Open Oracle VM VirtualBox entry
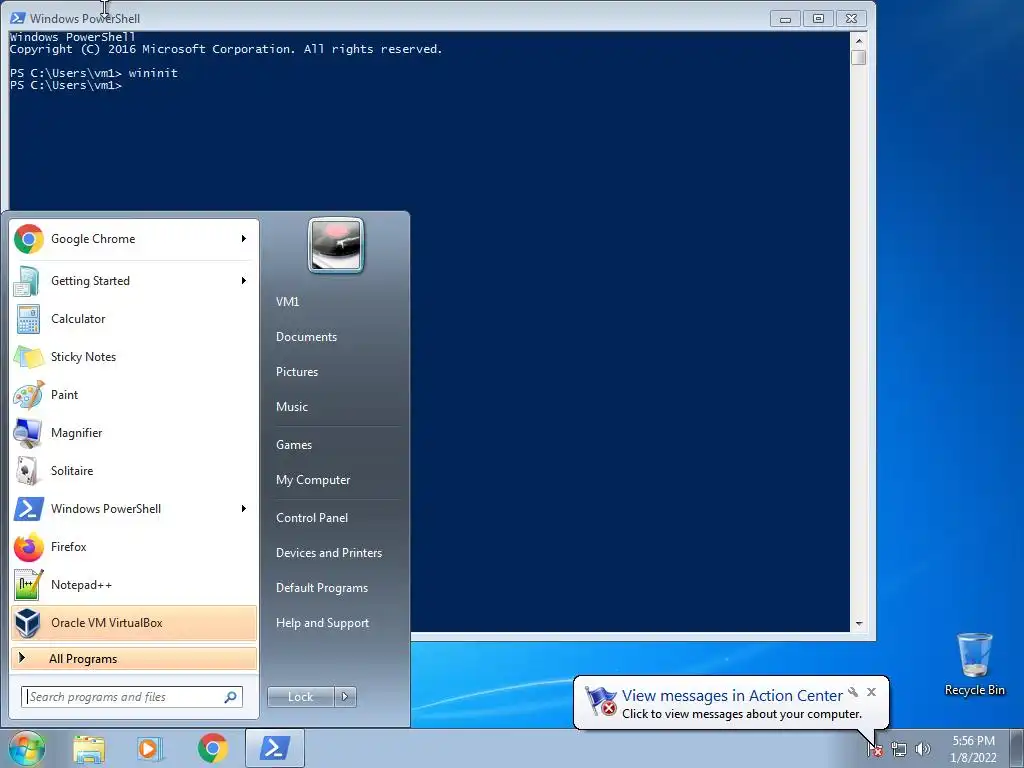 click(x=134, y=622)
